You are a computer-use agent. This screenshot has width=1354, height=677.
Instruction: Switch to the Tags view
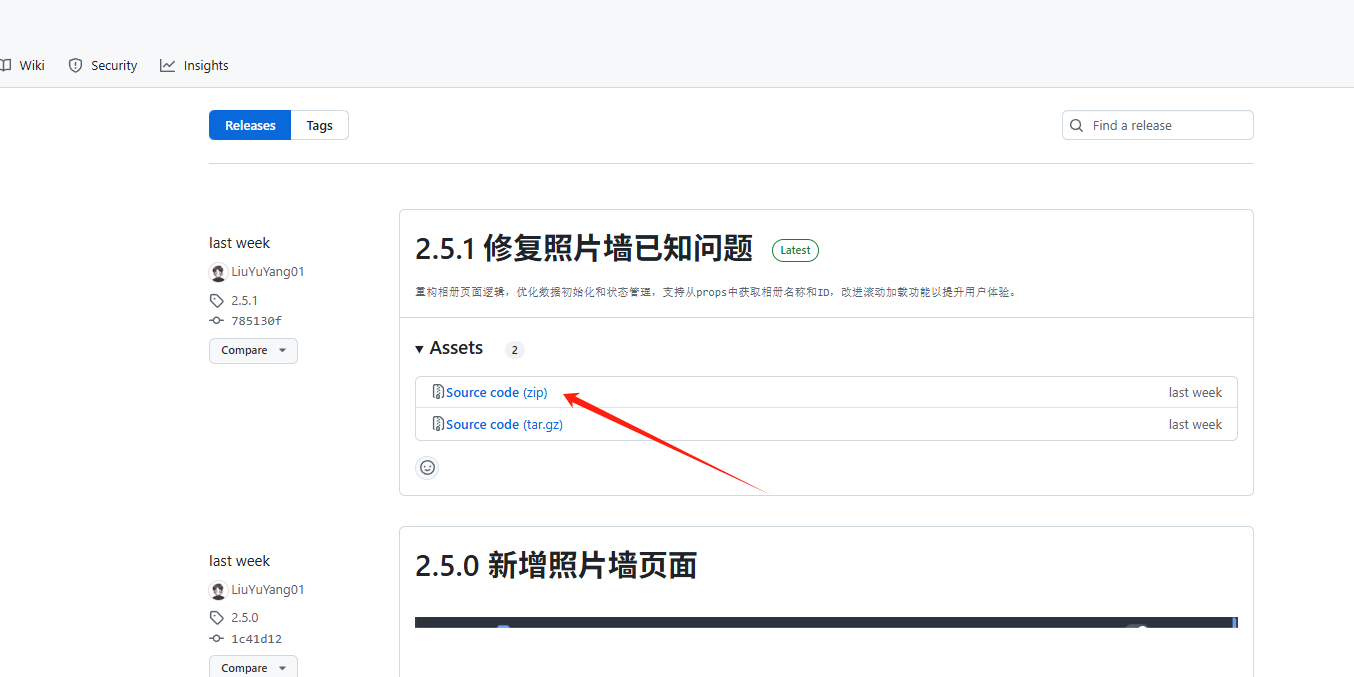pyautogui.click(x=319, y=125)
